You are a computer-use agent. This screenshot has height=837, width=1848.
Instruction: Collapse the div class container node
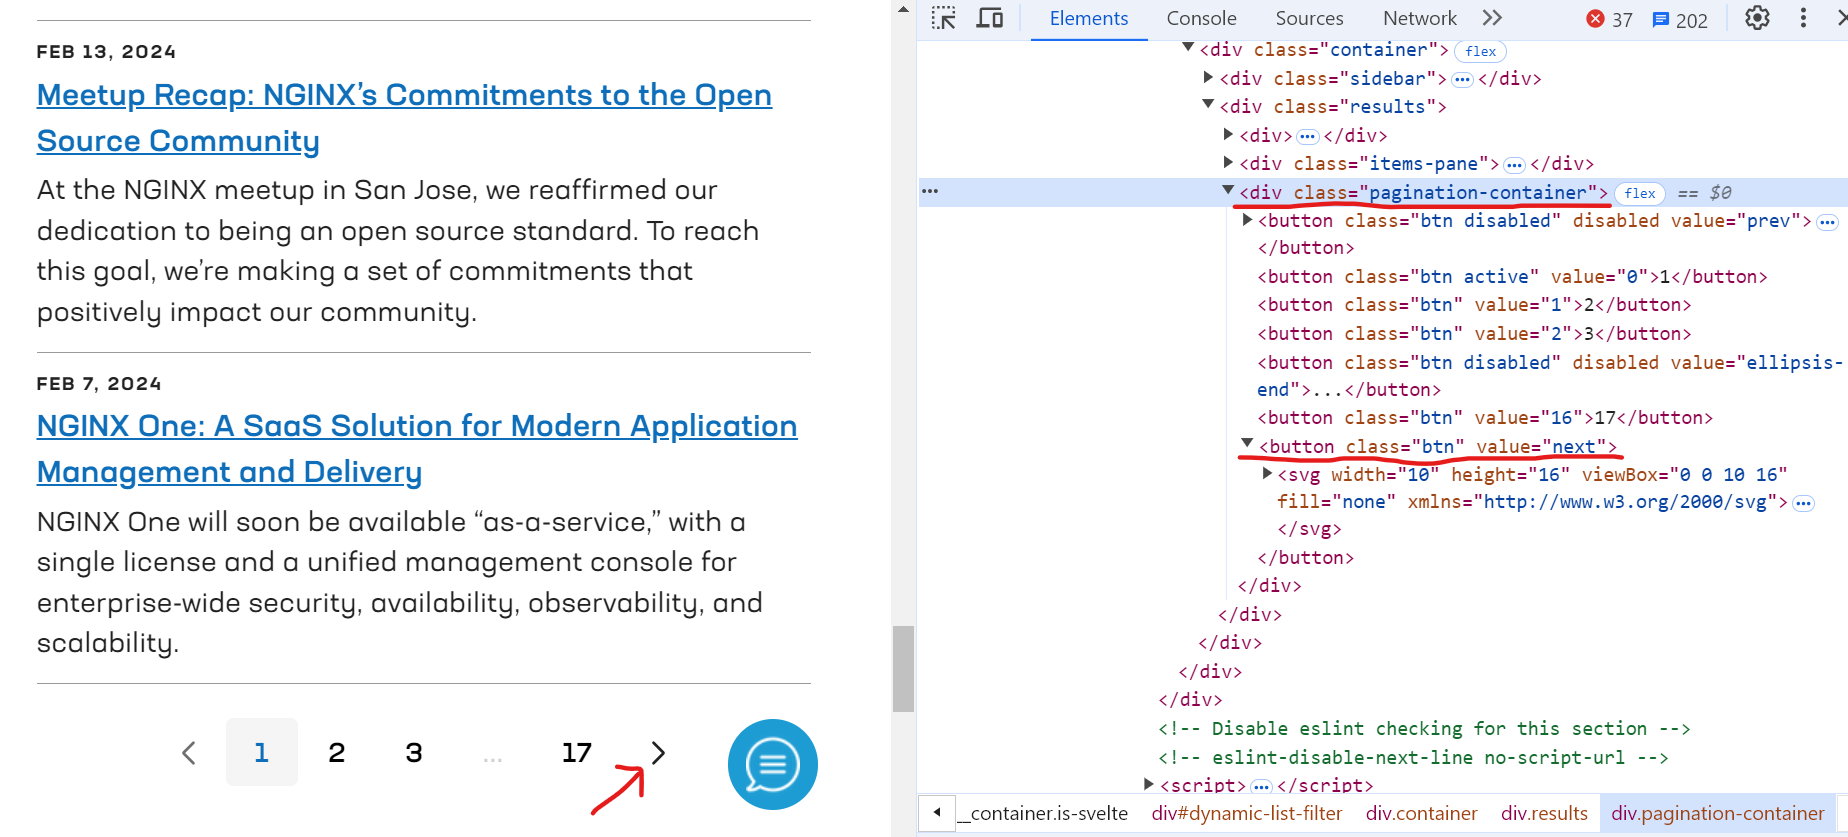(1188, 47)
